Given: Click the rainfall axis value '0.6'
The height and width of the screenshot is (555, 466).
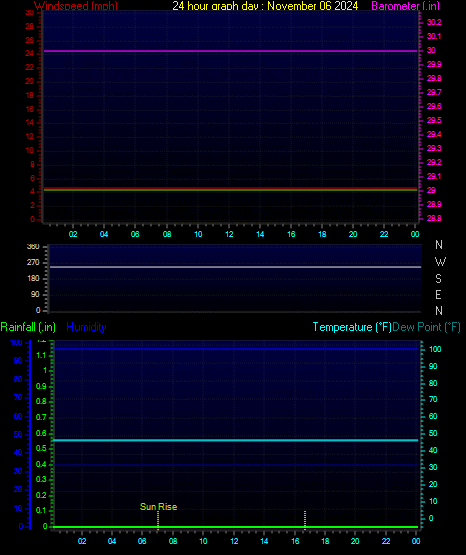Looking at the screenshot, I should (41, 434).
